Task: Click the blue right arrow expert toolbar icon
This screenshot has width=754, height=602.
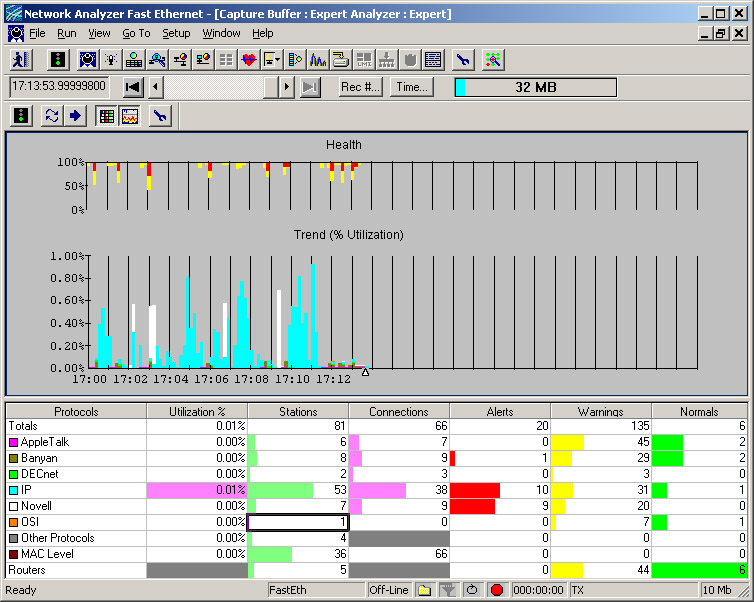Action: click(x=75, y=116)
